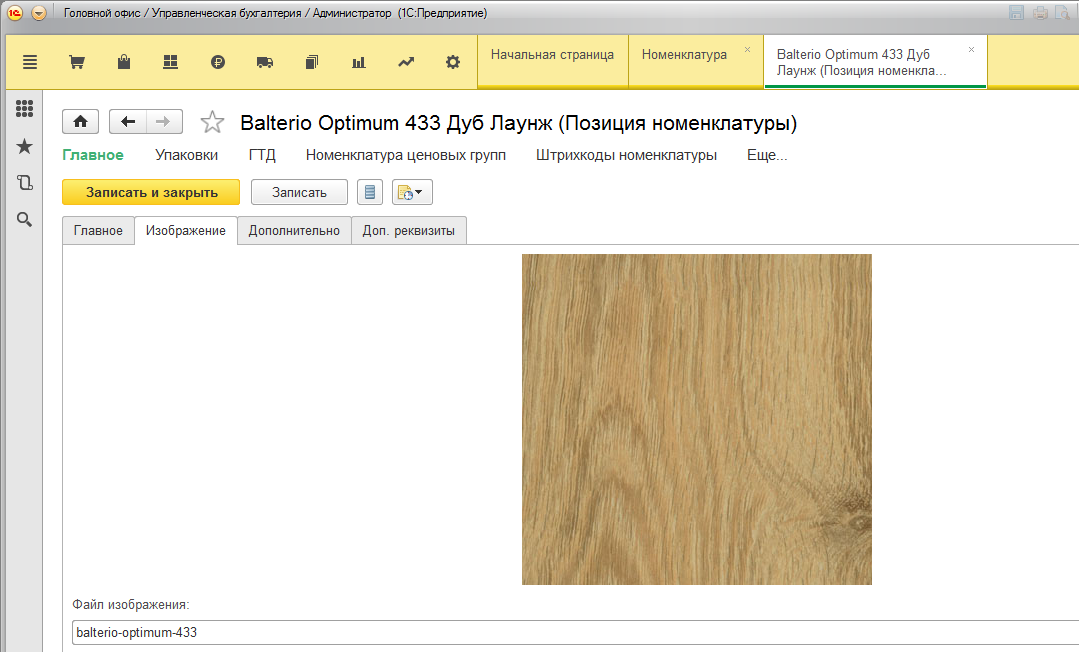Open the history icon in left sidebar

24,182
